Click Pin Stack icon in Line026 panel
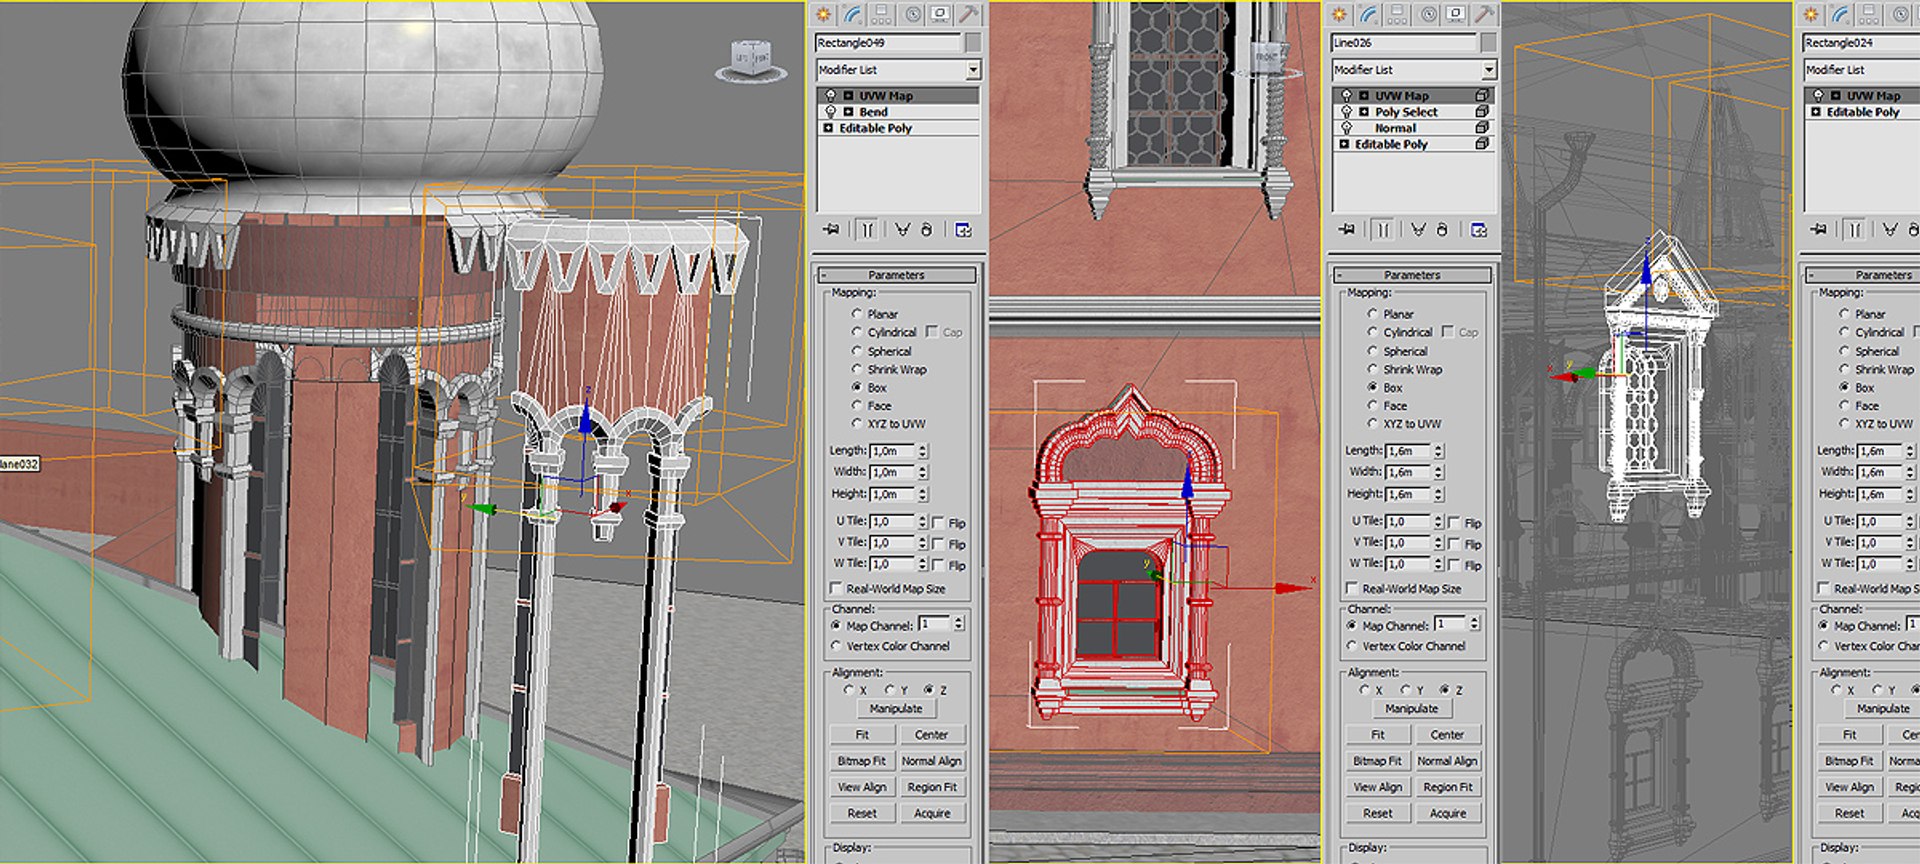The width and height of the screenshot is (1920, 864). point(1347,230)
